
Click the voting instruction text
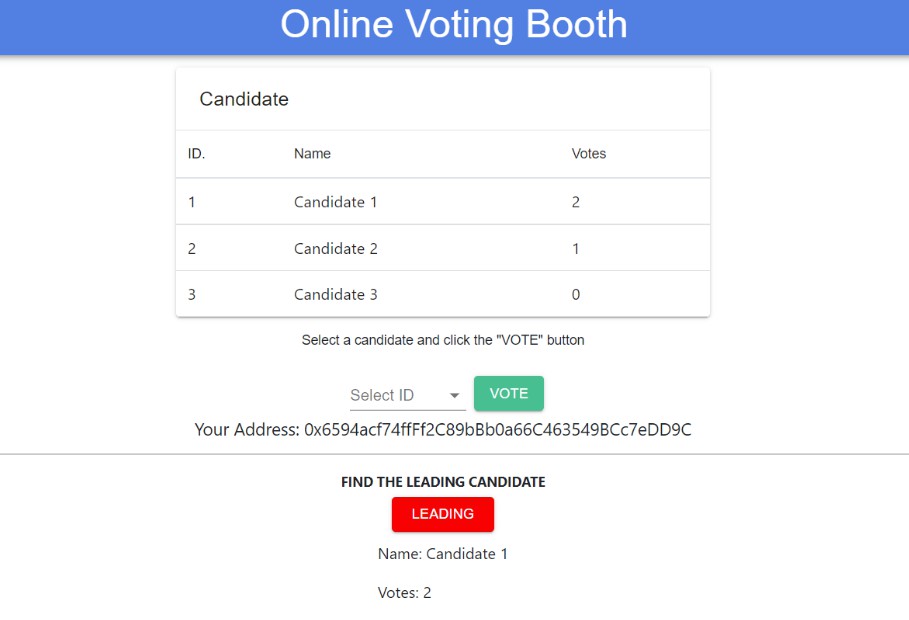tap(443, 340)
